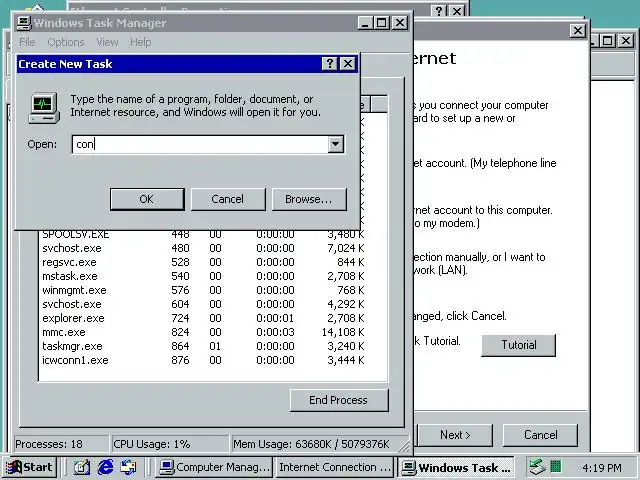Click the Mem Usage status bar entry
The height and width of the screenshot is (480, 640).
click(319, 444)
